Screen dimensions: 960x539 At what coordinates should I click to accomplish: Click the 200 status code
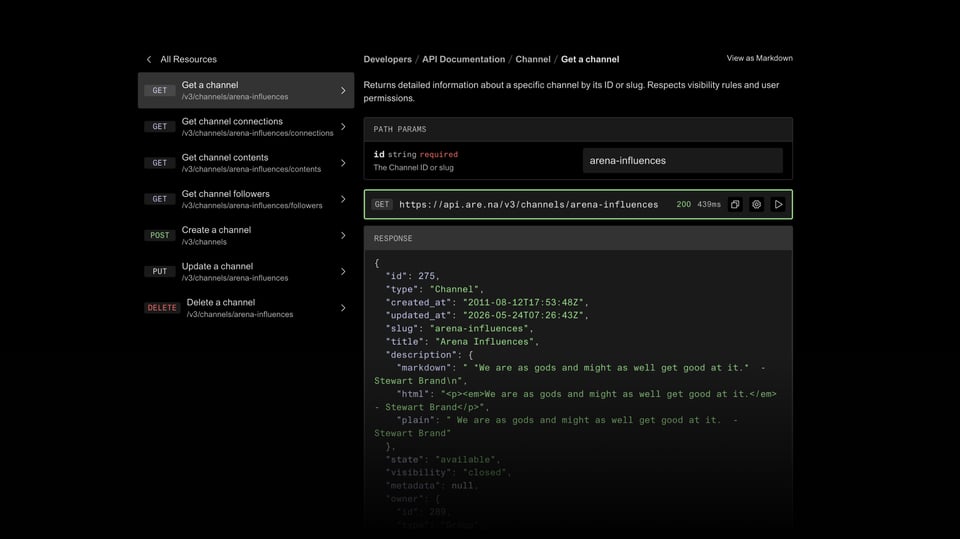(x=683, y=205)
